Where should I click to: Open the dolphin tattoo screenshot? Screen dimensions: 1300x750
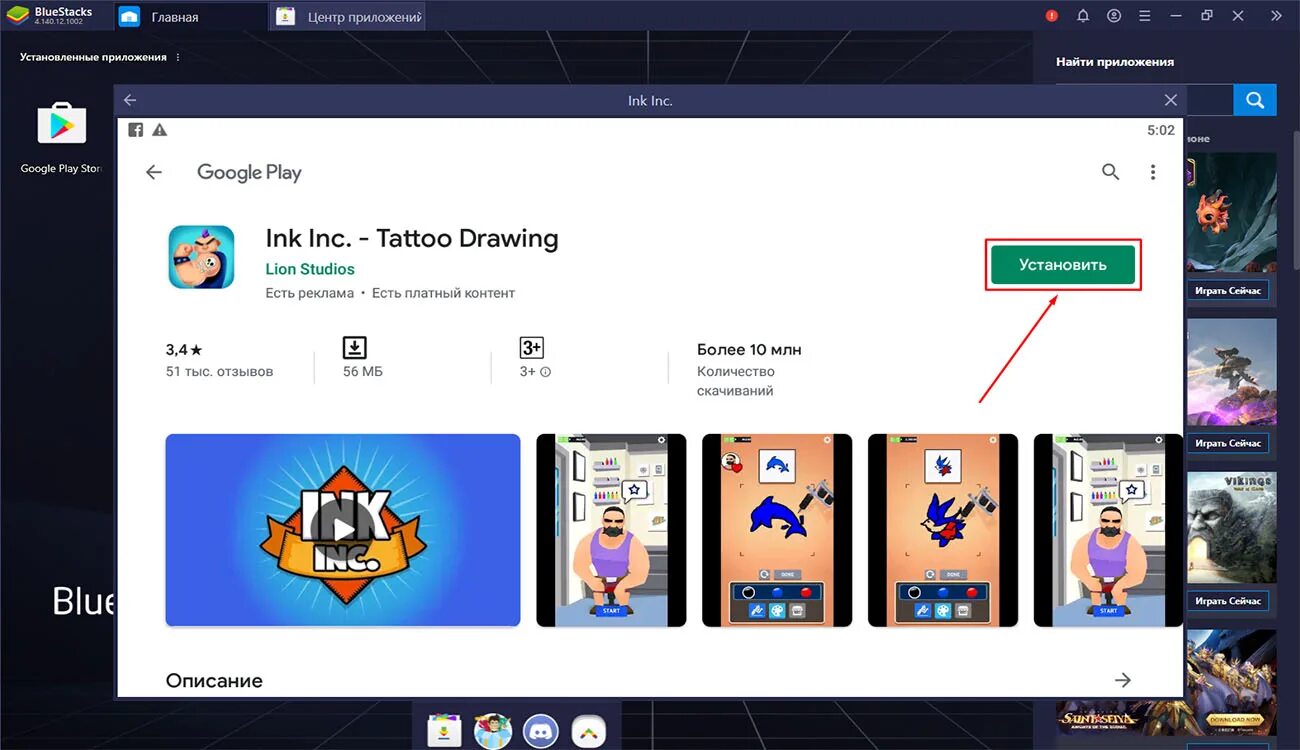pos(777,530)
